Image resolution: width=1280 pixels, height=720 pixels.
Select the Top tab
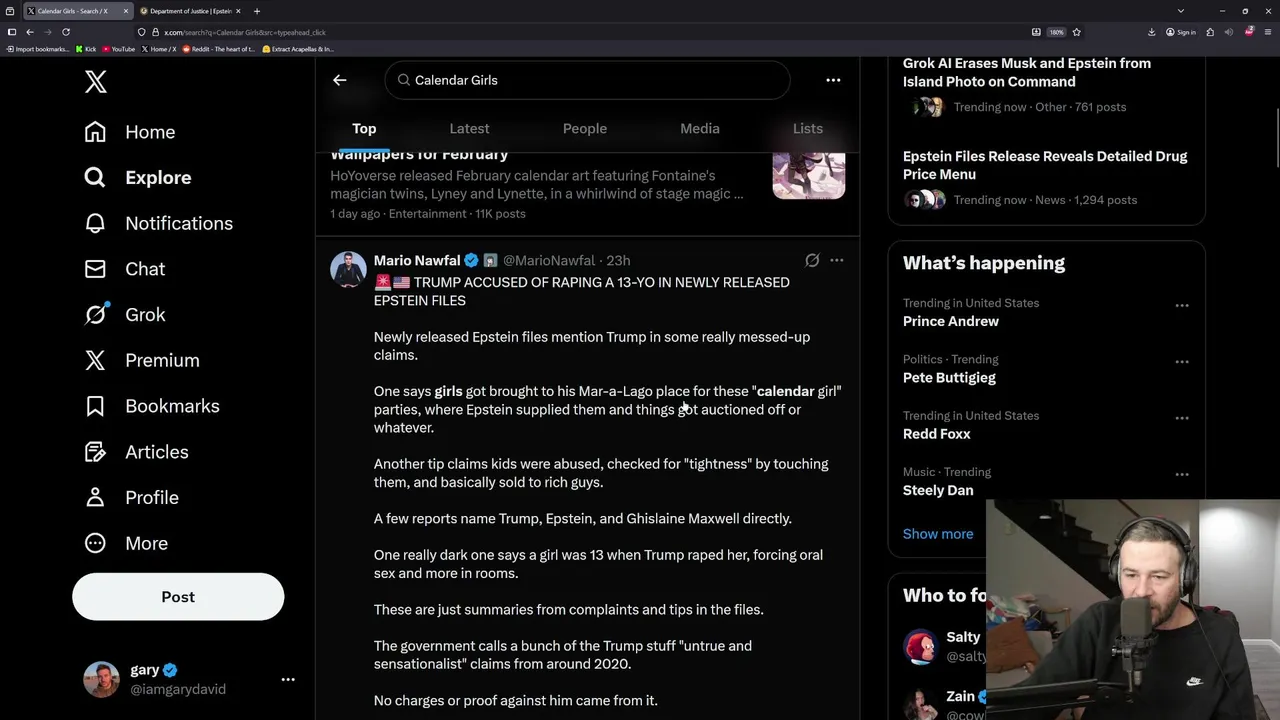click(x=364, y=129)
